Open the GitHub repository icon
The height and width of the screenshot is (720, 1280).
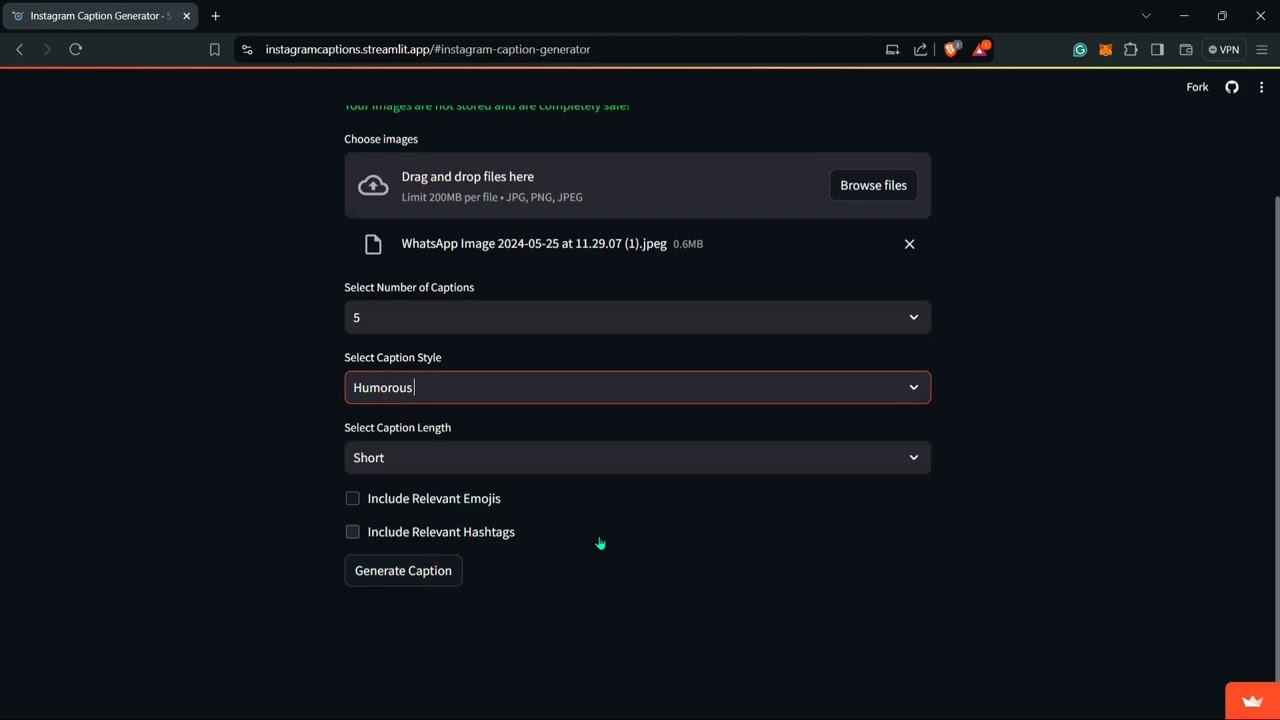(1232, 87)
